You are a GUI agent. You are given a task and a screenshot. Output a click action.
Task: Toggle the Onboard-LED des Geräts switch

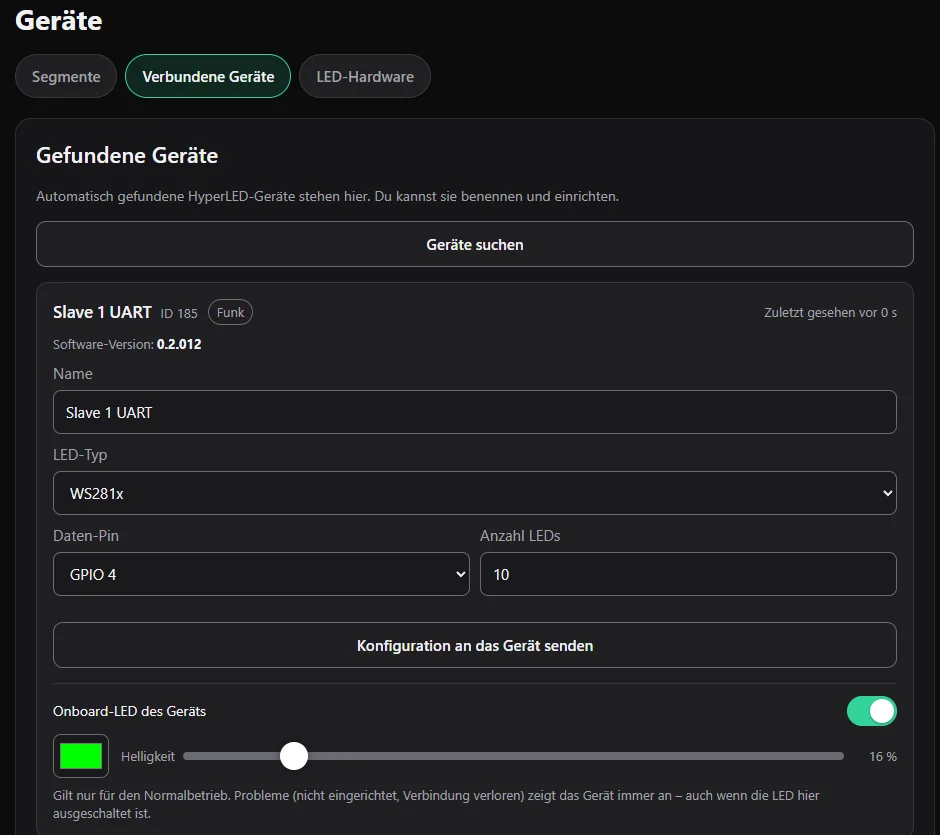[872, 711]
